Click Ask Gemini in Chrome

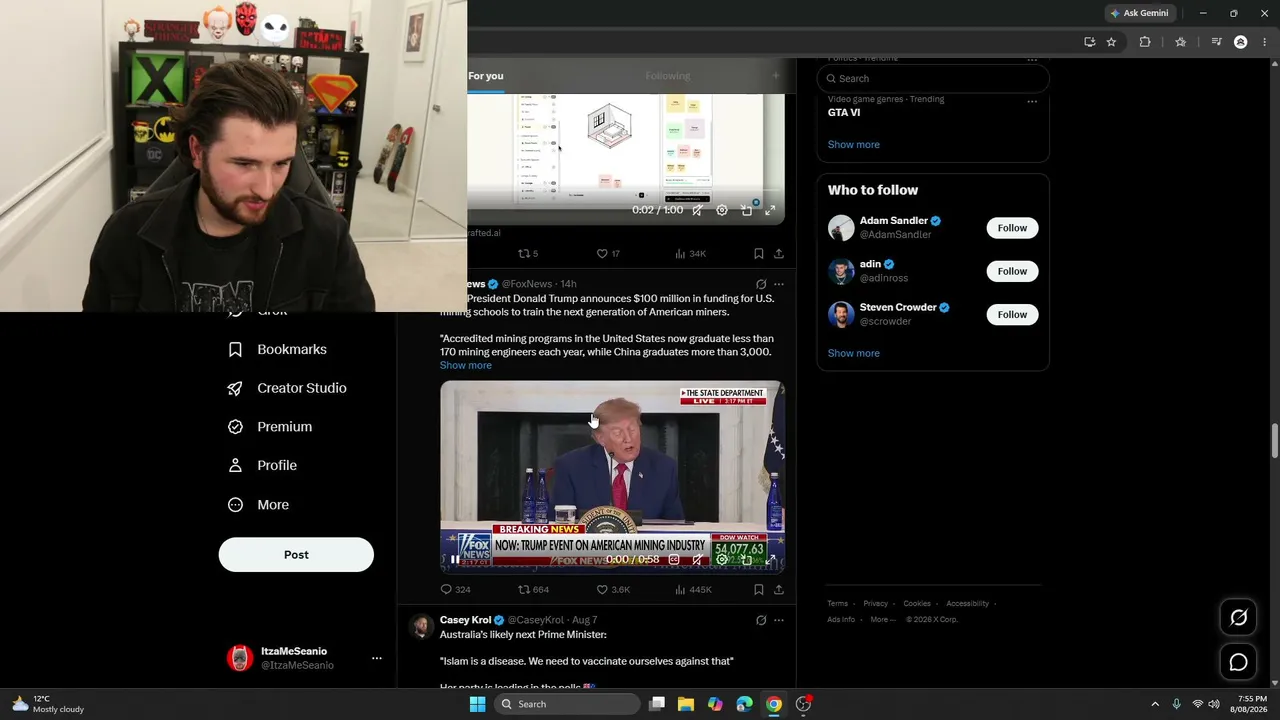point(1139,13)
